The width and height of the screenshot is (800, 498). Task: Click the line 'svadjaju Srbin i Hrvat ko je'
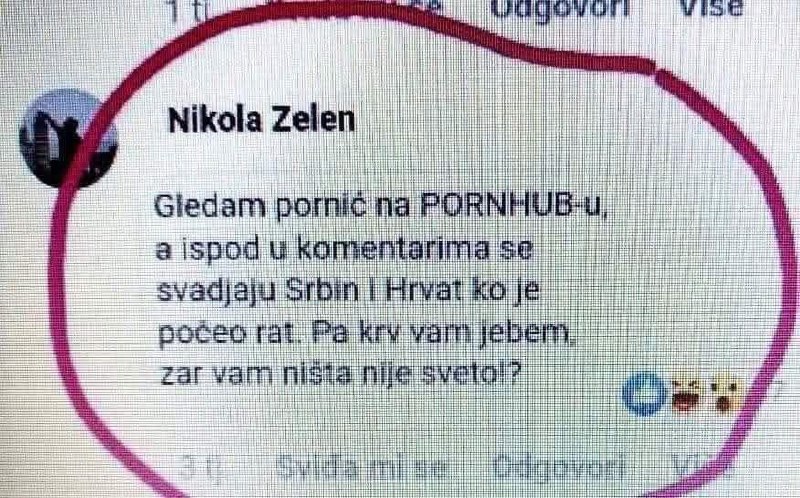tap(348, 292)
